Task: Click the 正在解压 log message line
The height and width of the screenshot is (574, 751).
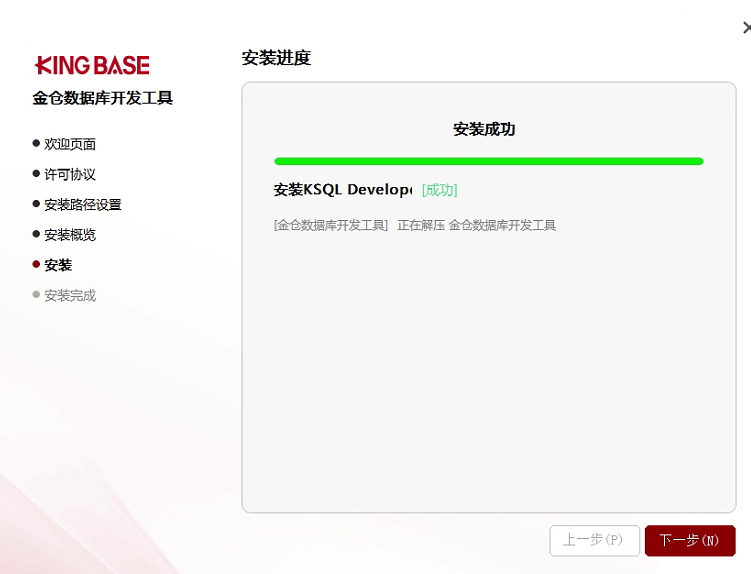Action: pyautogui.click(x=414, y=225)
